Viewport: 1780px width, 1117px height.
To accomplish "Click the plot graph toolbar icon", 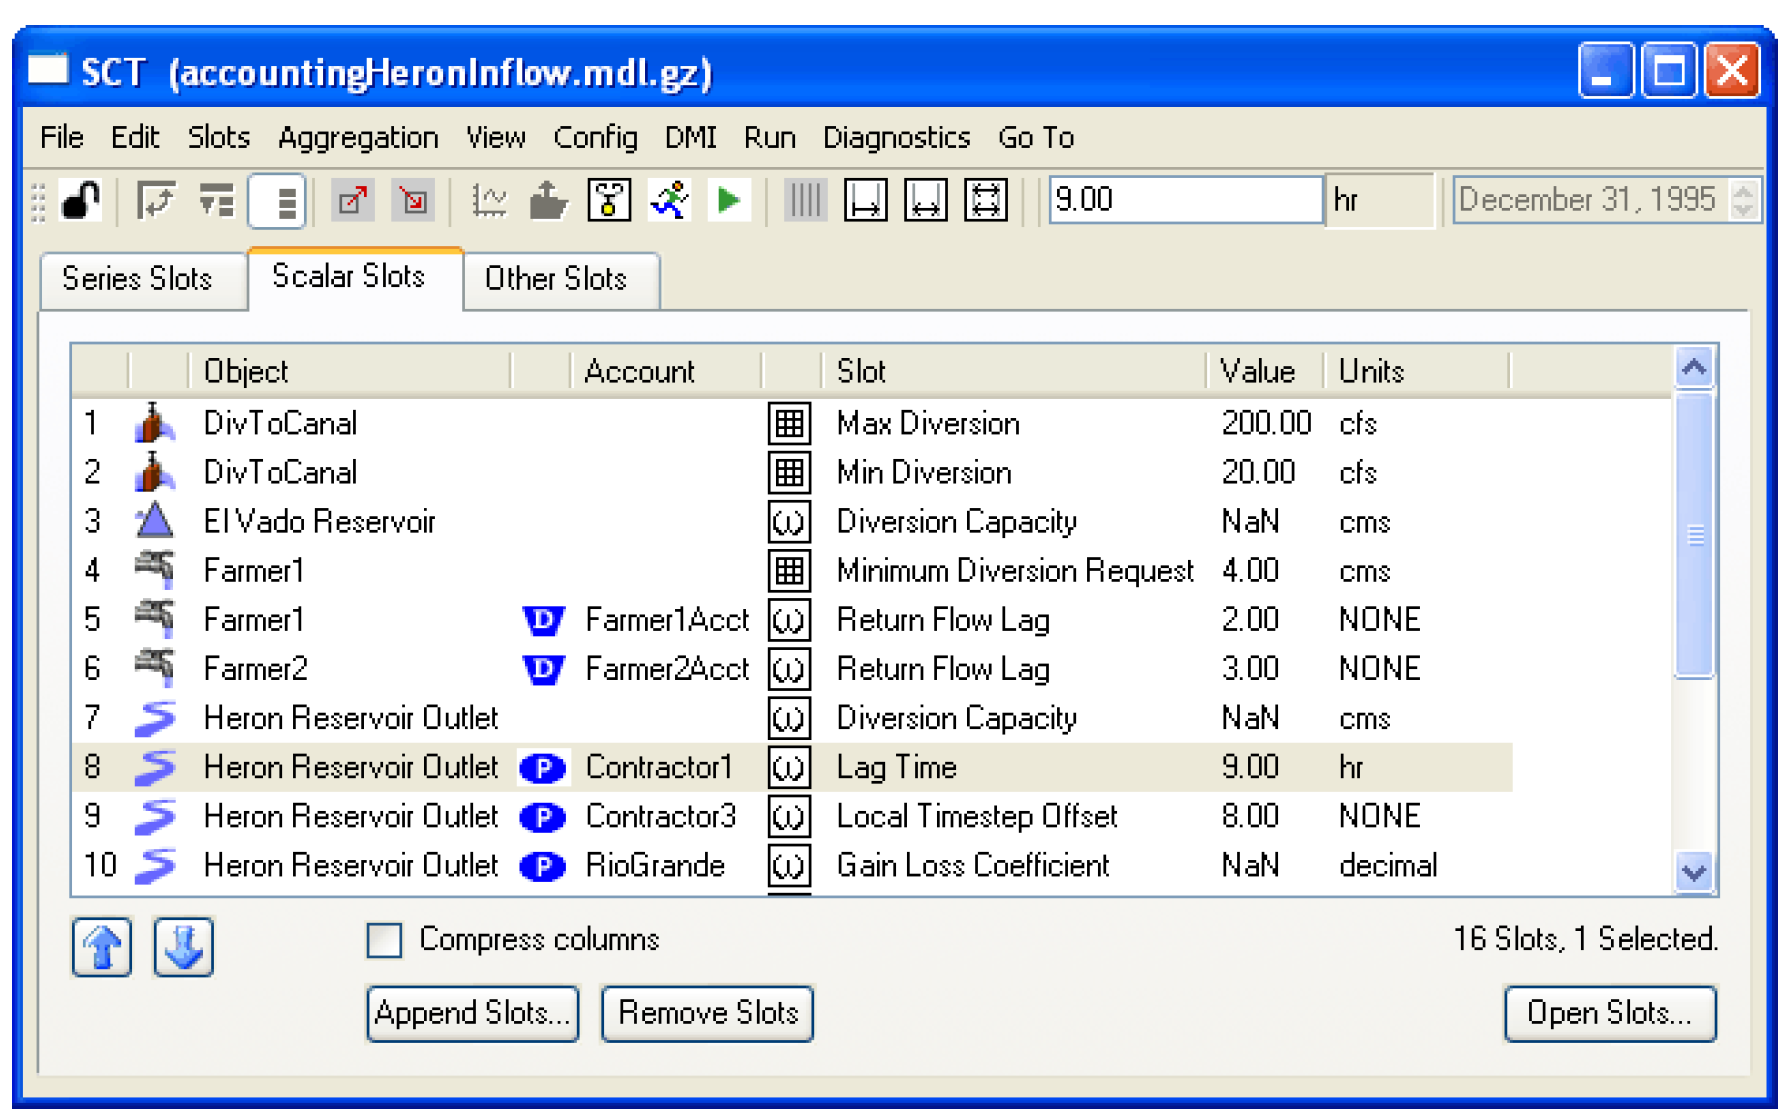I will point(488,200).
